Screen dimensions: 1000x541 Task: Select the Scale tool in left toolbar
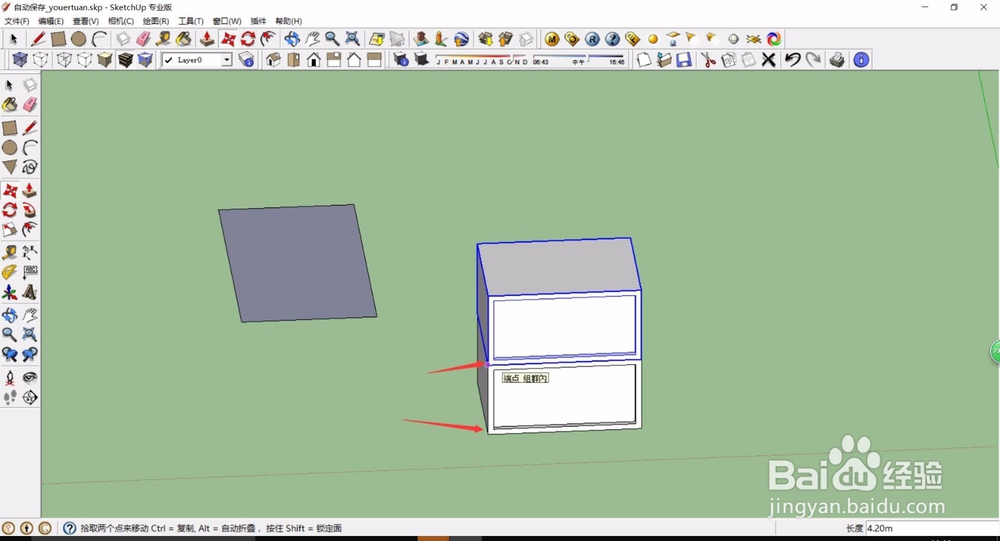(10, 230)
